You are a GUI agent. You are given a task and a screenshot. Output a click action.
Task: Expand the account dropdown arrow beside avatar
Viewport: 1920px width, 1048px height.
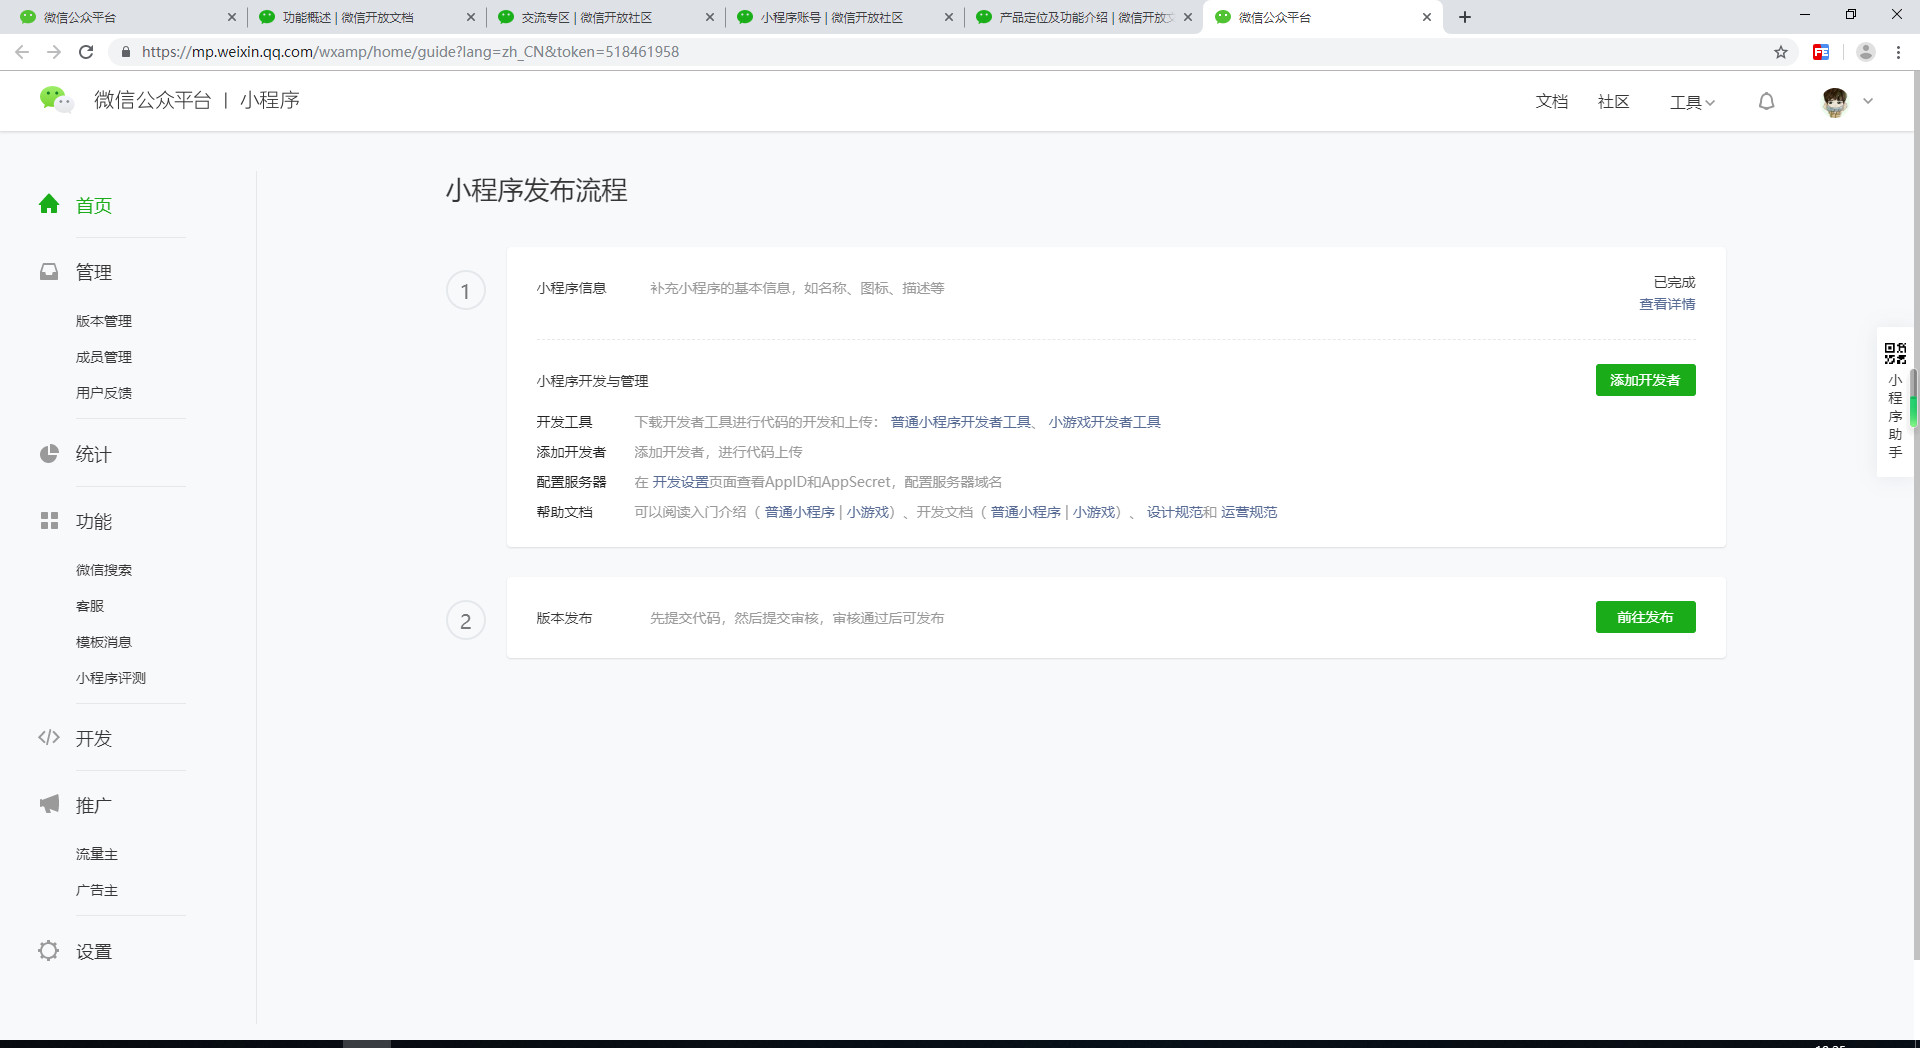pos(1868,101)
